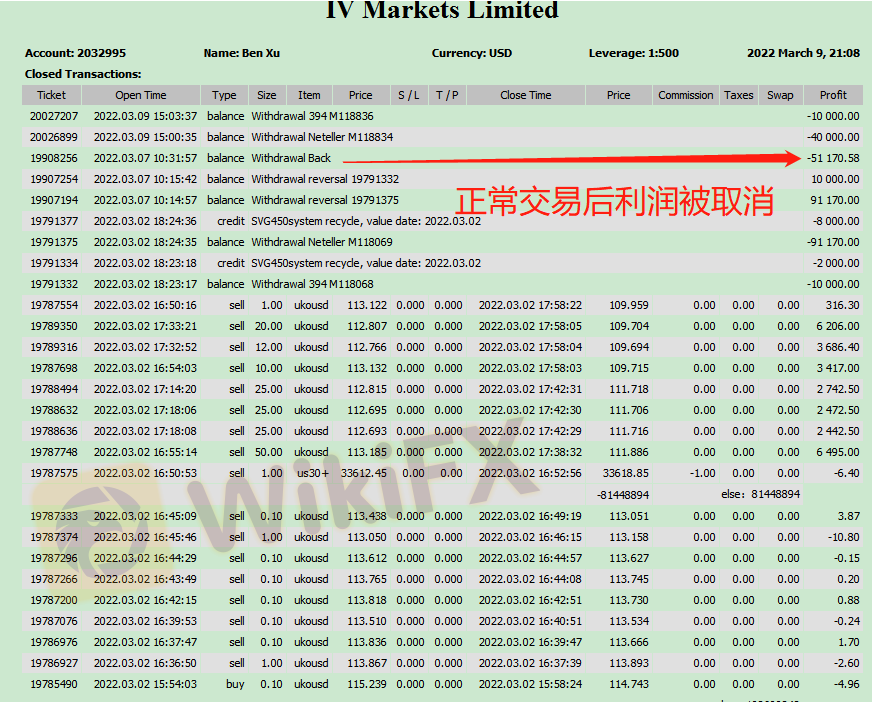Click the Leverage: 1:500 text
Viewport: 872px width, 702px height.
633,53
